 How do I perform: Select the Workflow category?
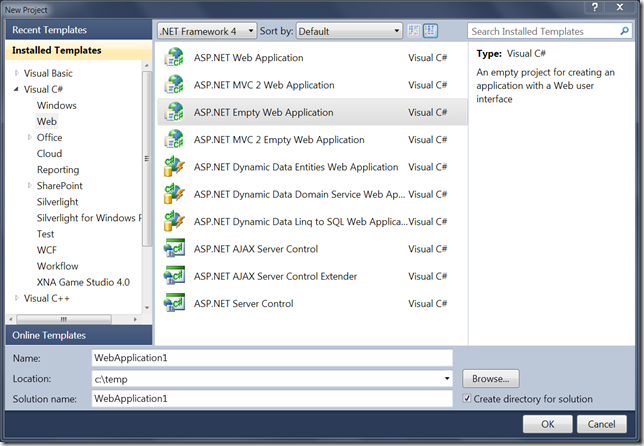point(58,266)
